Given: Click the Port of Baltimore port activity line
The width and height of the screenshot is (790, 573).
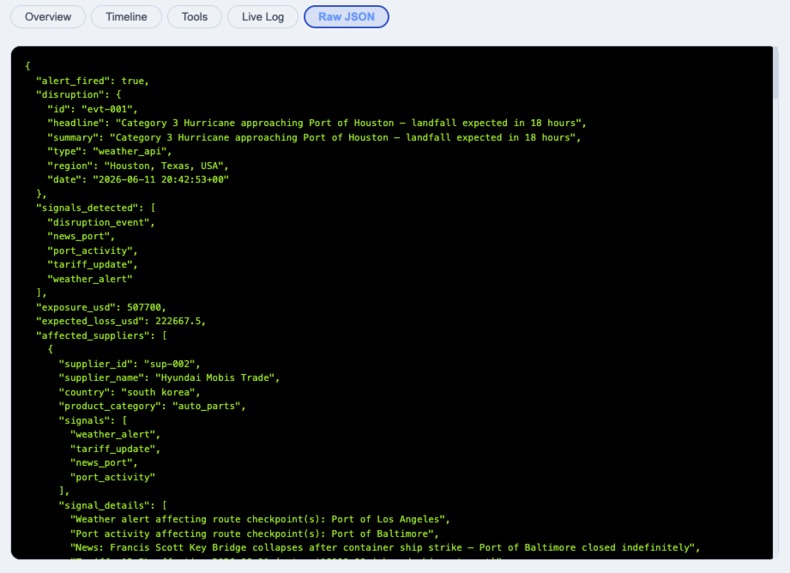Looking at the screenshot, I should (254, 534).
